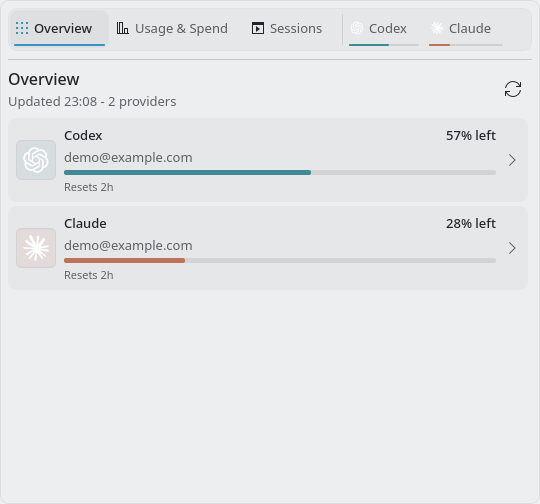
Task: Switch to the Overview tab
Action: point(59,29)
